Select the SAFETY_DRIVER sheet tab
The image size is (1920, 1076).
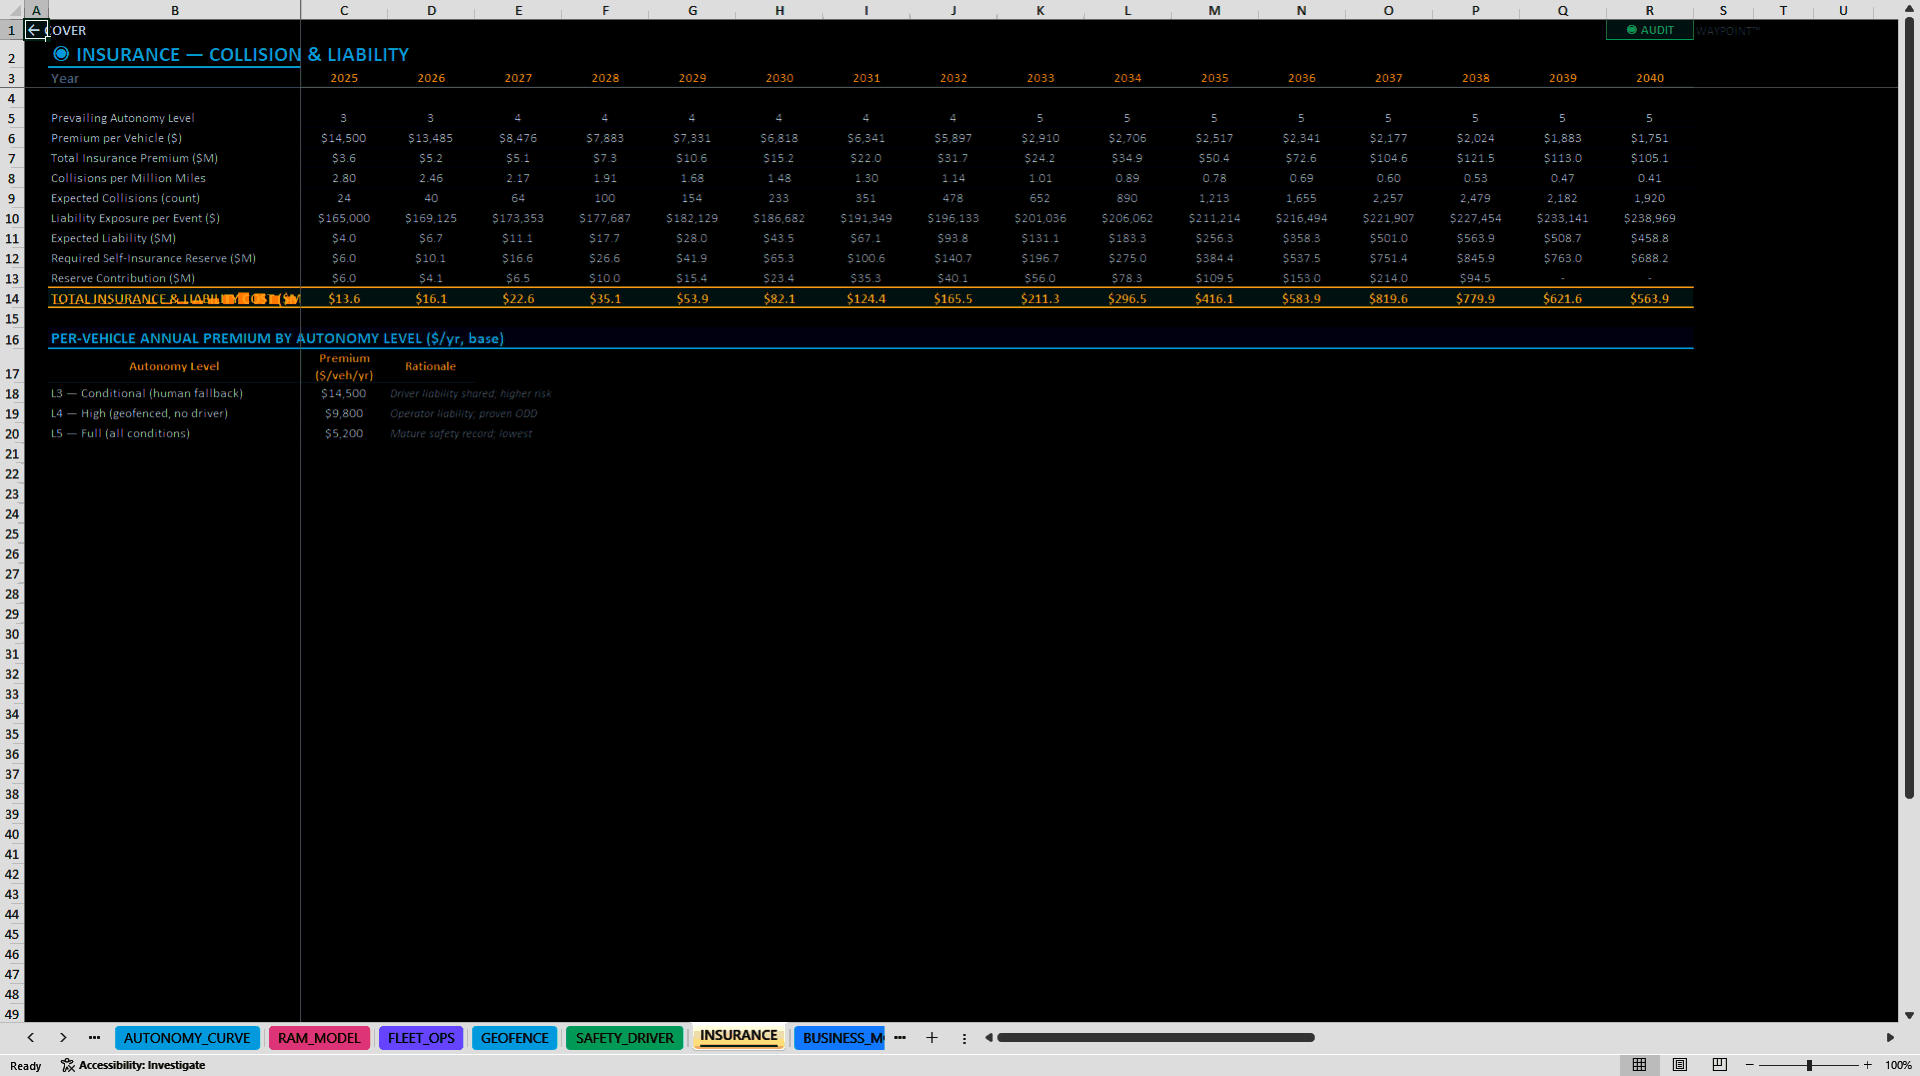point(624,1038)
